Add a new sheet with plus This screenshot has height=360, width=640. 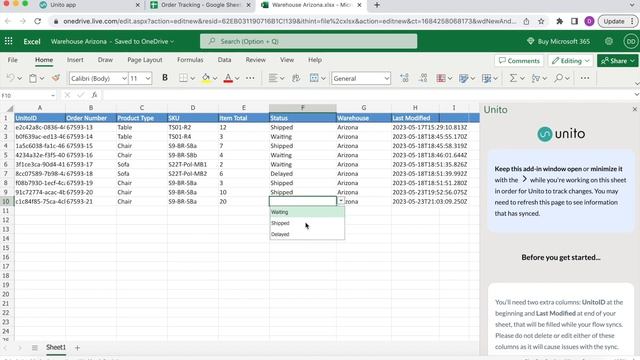pyautogui.click(x=77, y=348)
